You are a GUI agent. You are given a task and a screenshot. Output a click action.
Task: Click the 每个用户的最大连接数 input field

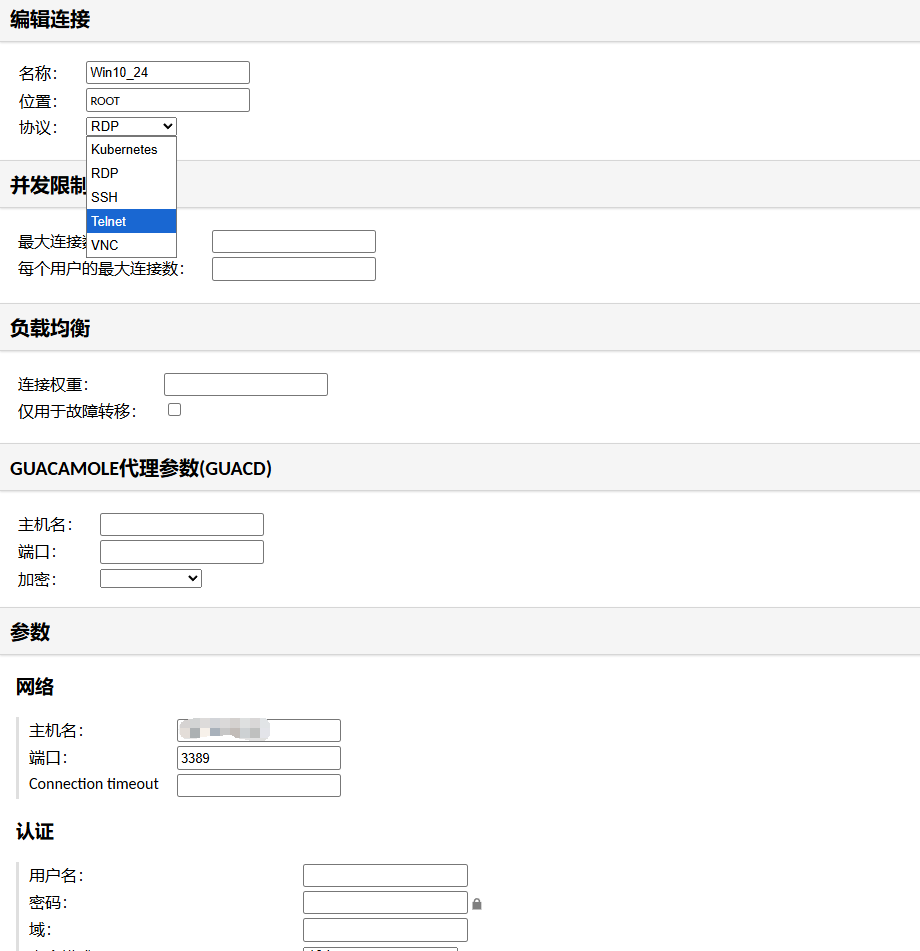point(294,268)
